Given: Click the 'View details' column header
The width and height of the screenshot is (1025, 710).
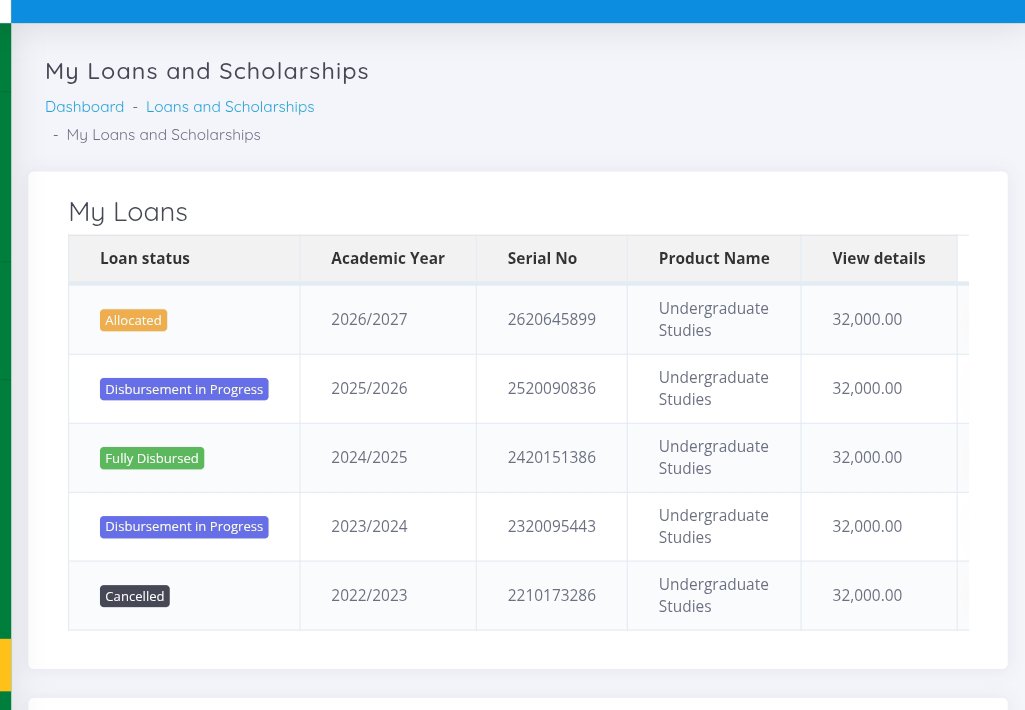Looking at the screenshot, I should 879,258.
